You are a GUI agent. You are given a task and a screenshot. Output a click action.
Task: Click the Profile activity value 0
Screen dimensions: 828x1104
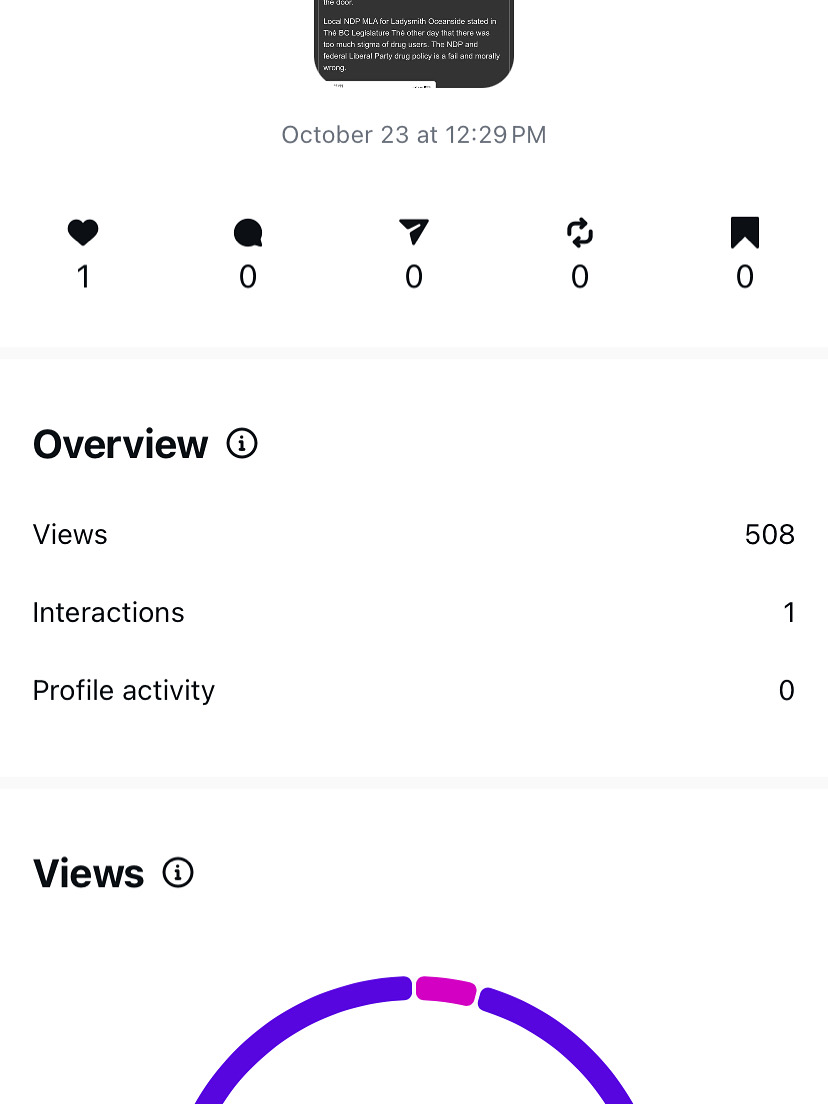pos(786,690)
